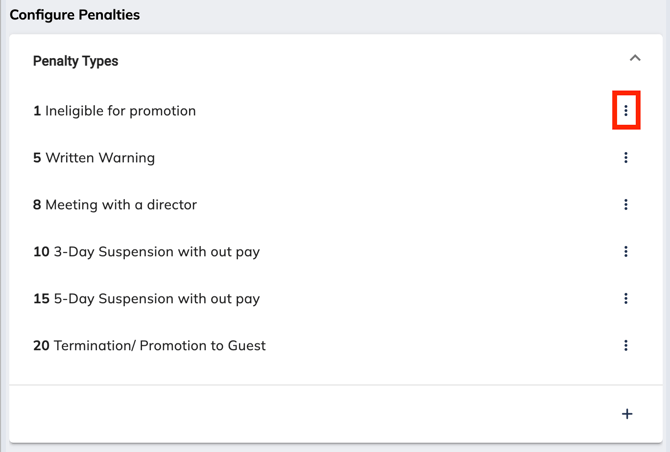Open the Written Warning kebab menu
The image size is (670, 452).
[x=626, y=157]
